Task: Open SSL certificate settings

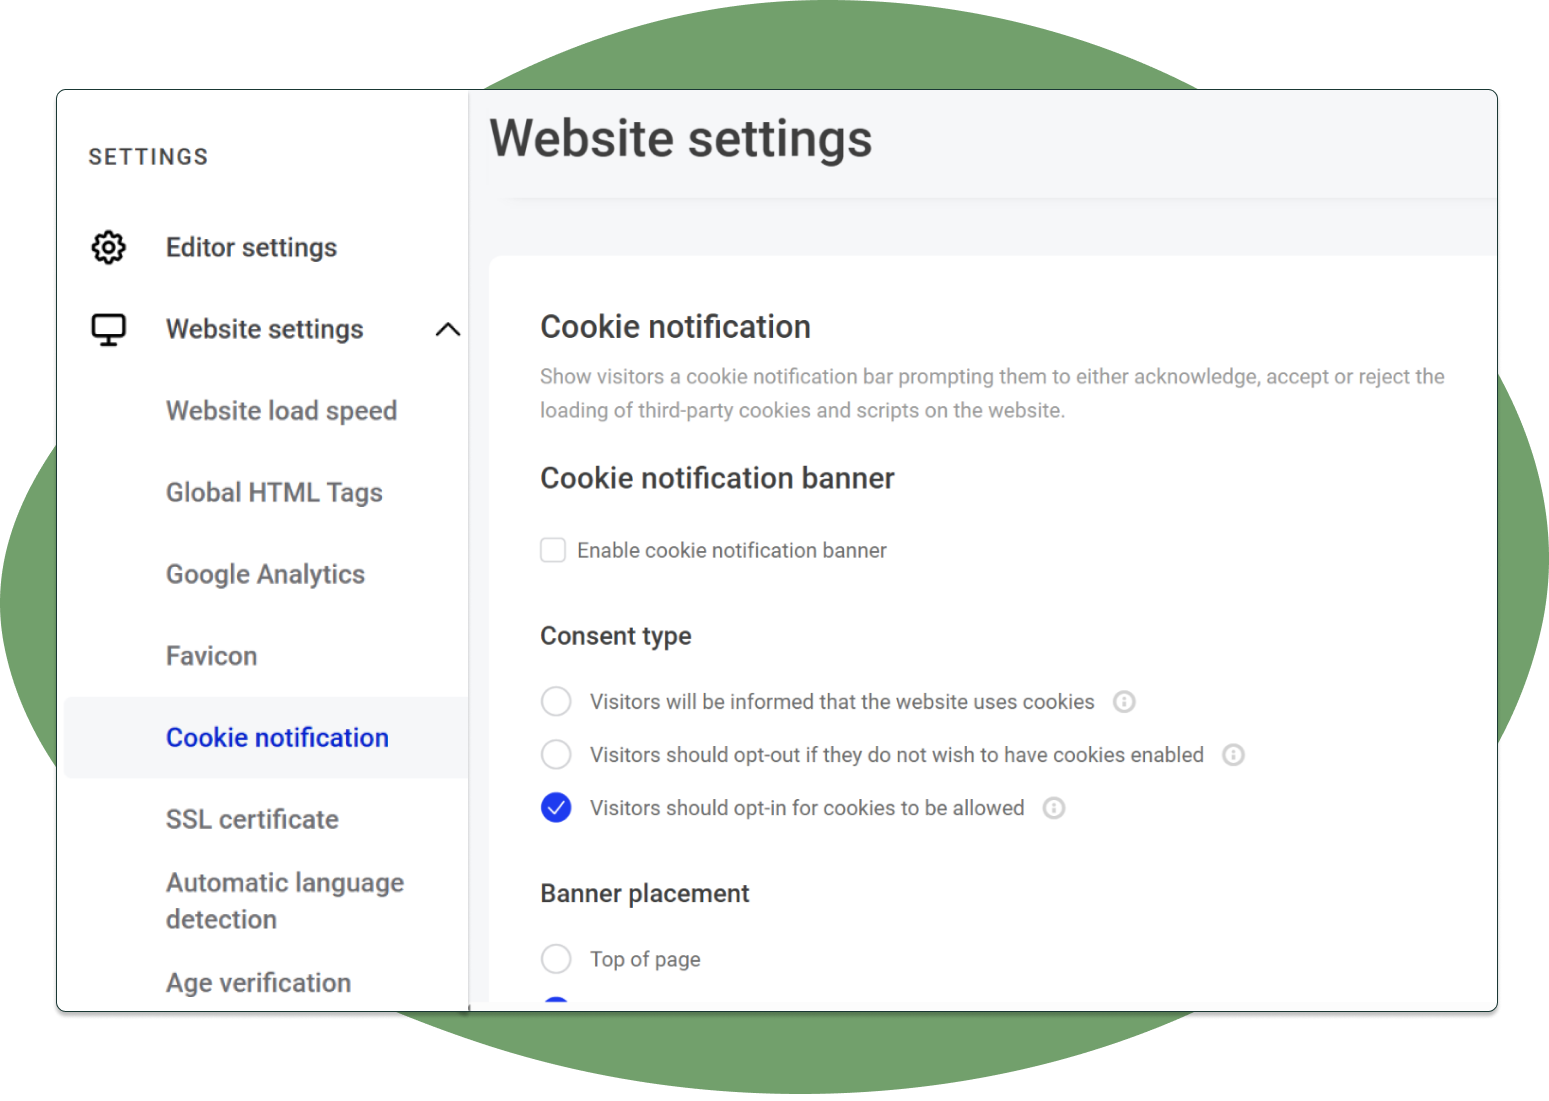Action: click(x=252, y=819)
